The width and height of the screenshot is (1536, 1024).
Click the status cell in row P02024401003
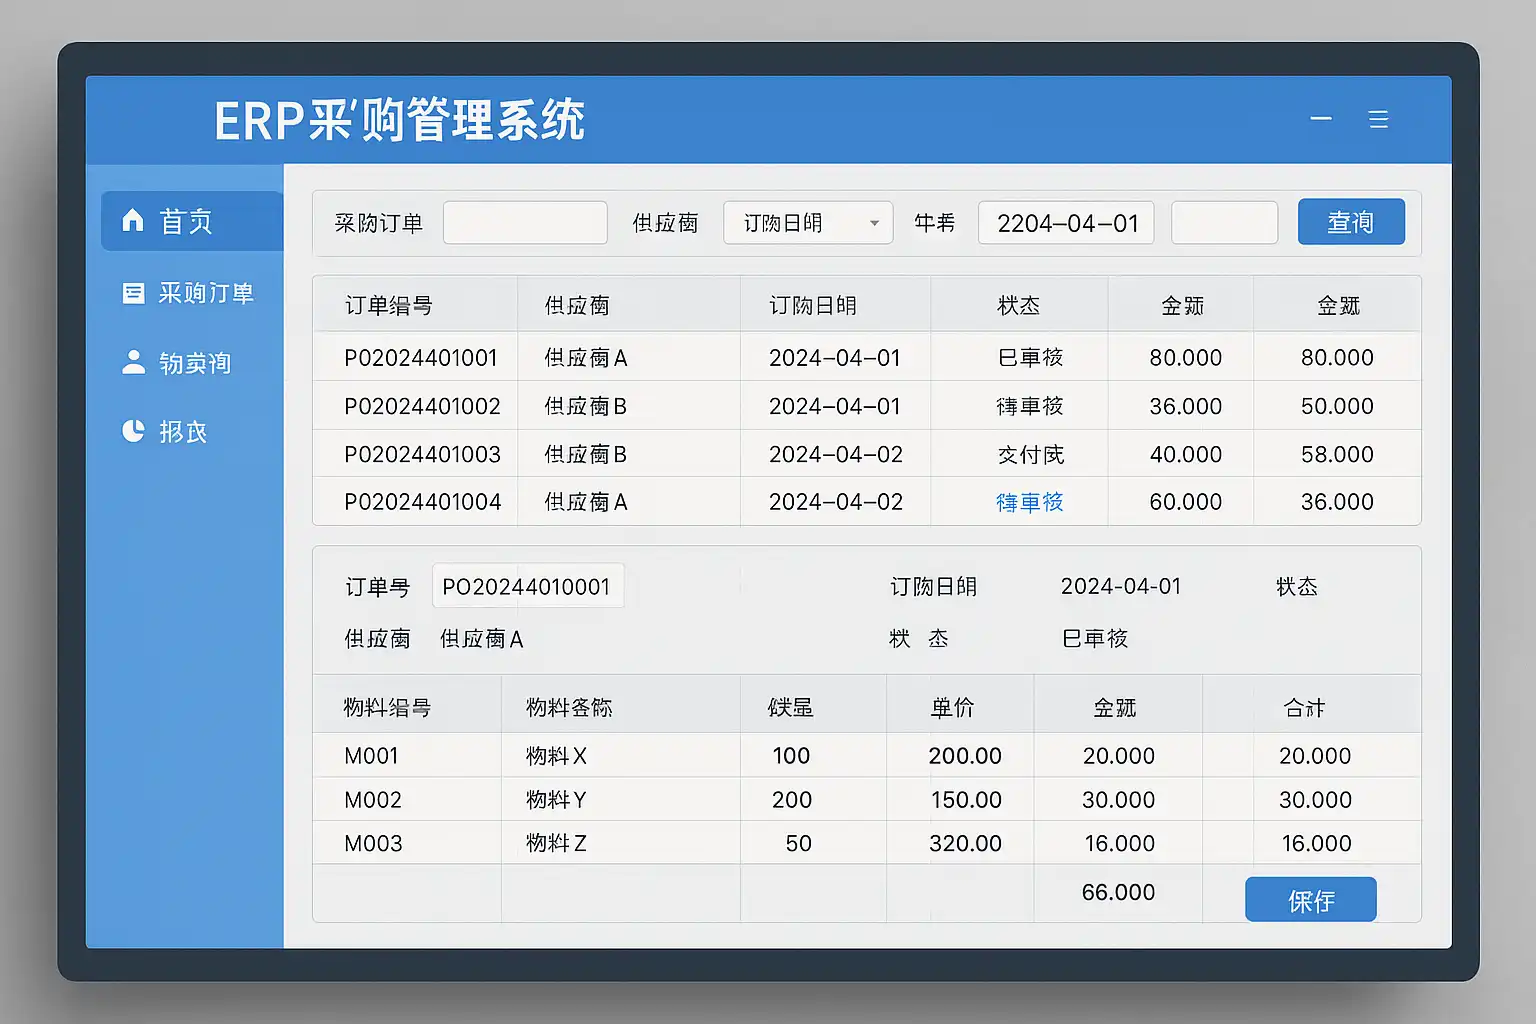(x=1030, y=454)
